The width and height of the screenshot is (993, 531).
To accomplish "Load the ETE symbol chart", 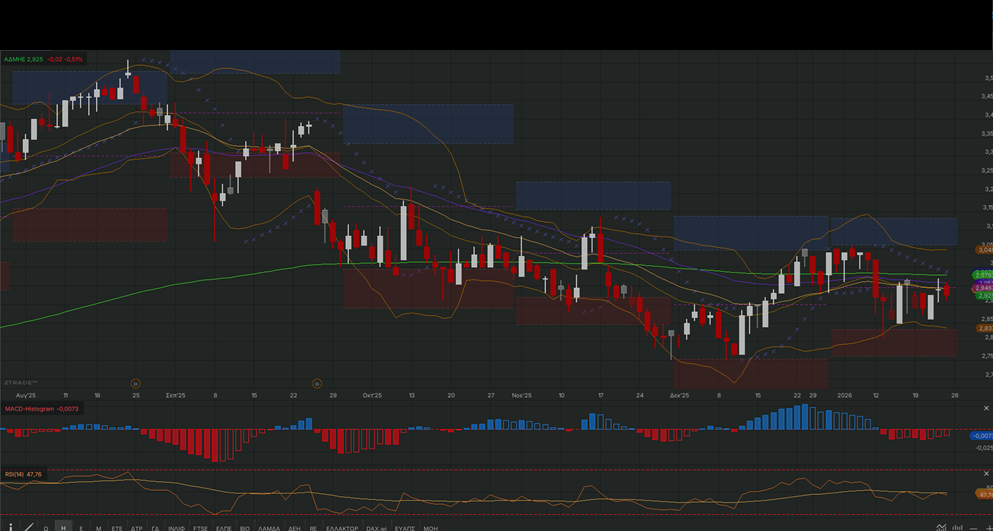I will pos(117,528).
